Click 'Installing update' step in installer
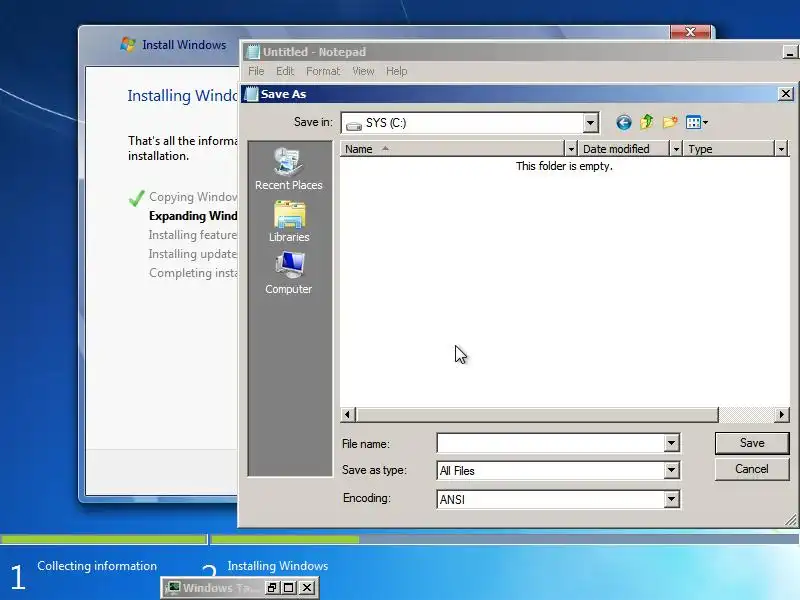 pyautogui.click(x=193, y=254)
